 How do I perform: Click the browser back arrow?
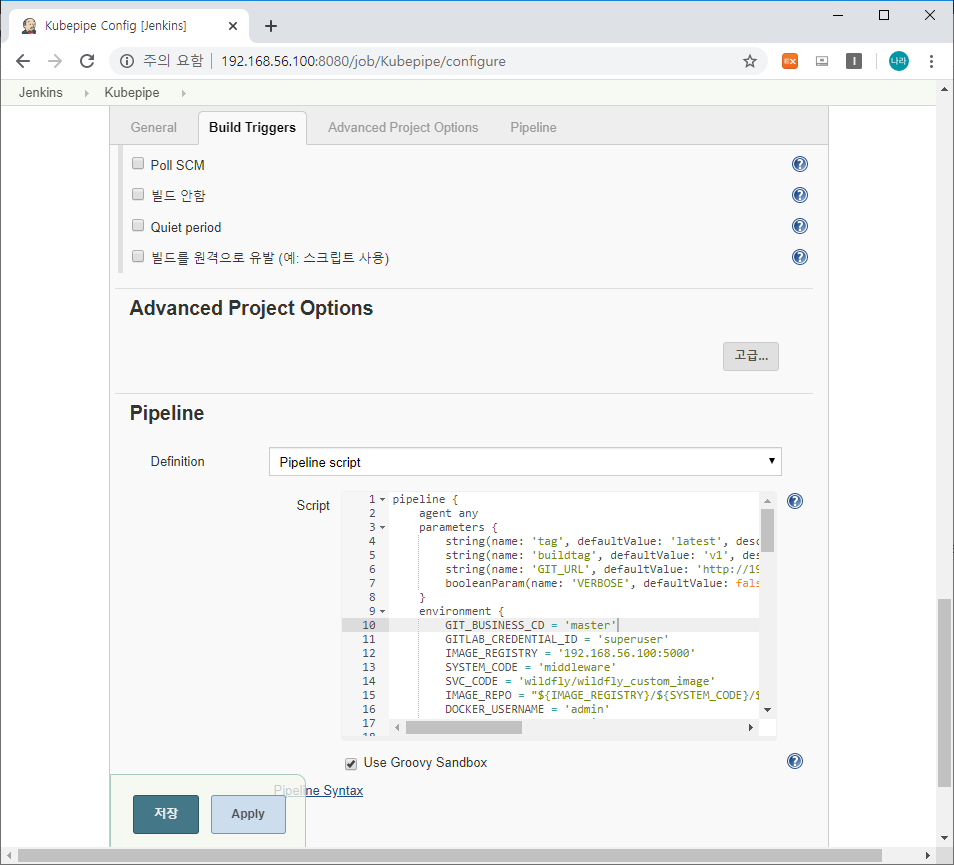tap(23, 61)
